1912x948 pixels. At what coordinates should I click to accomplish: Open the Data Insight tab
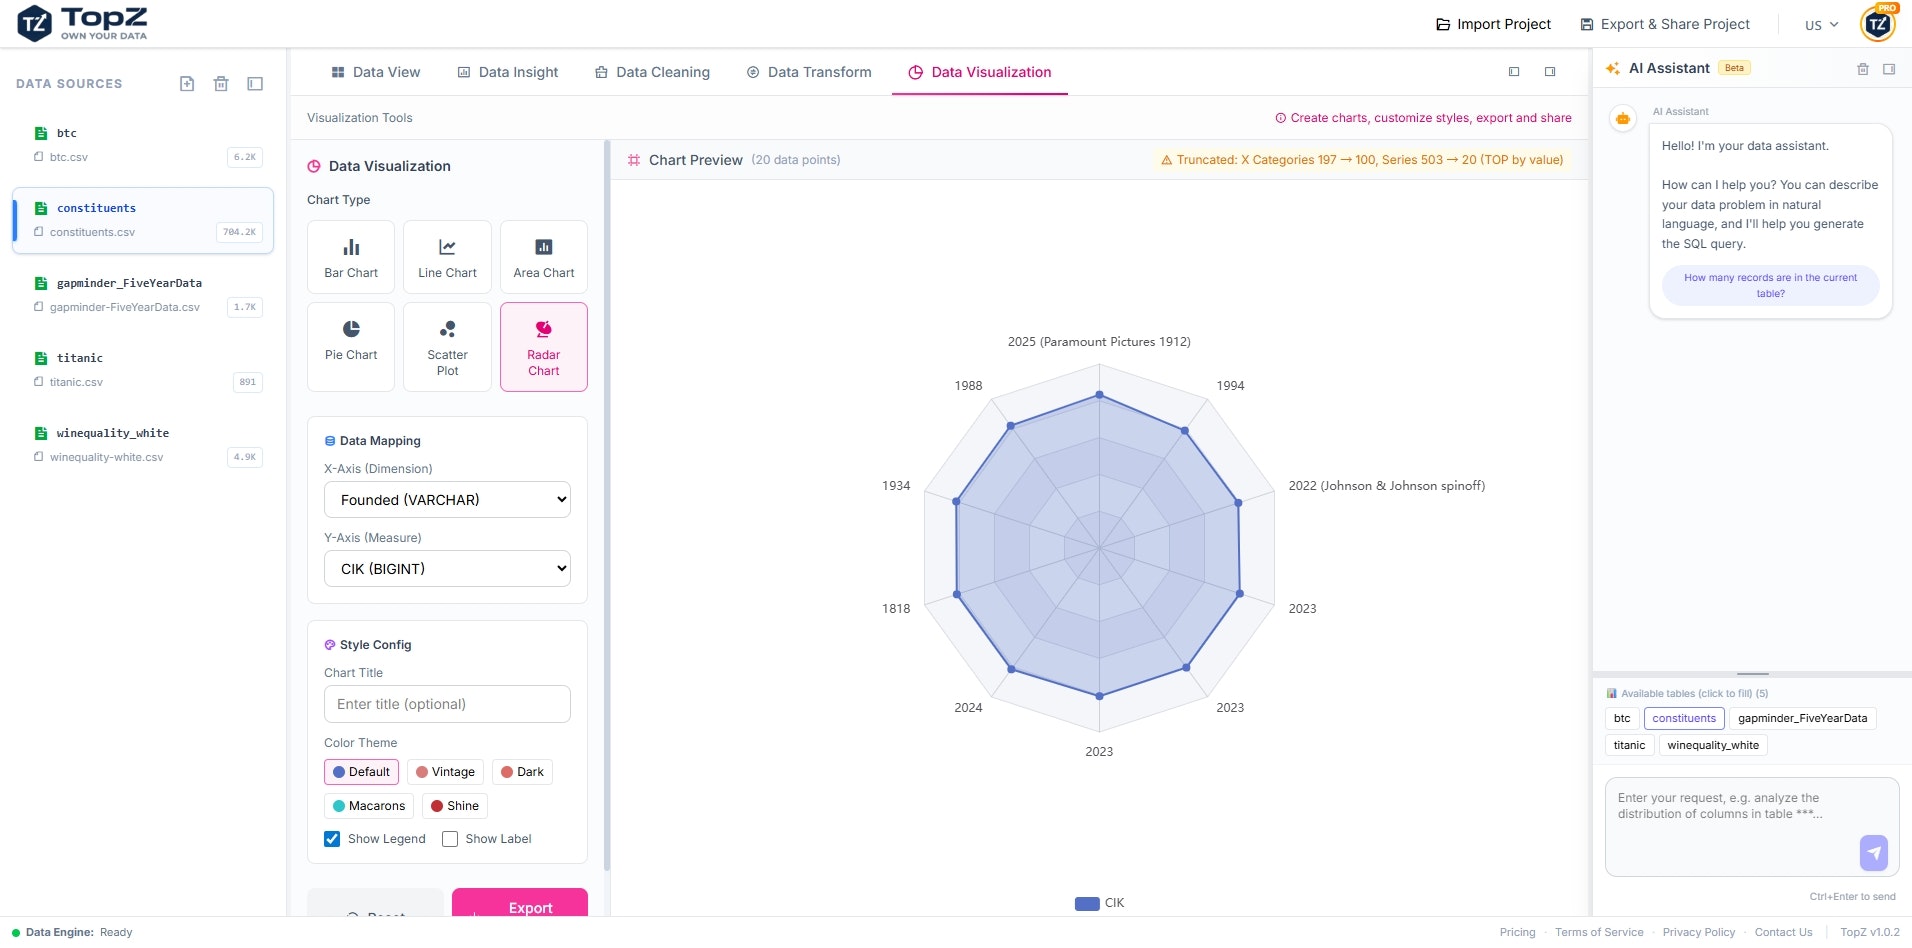(508, 71)
